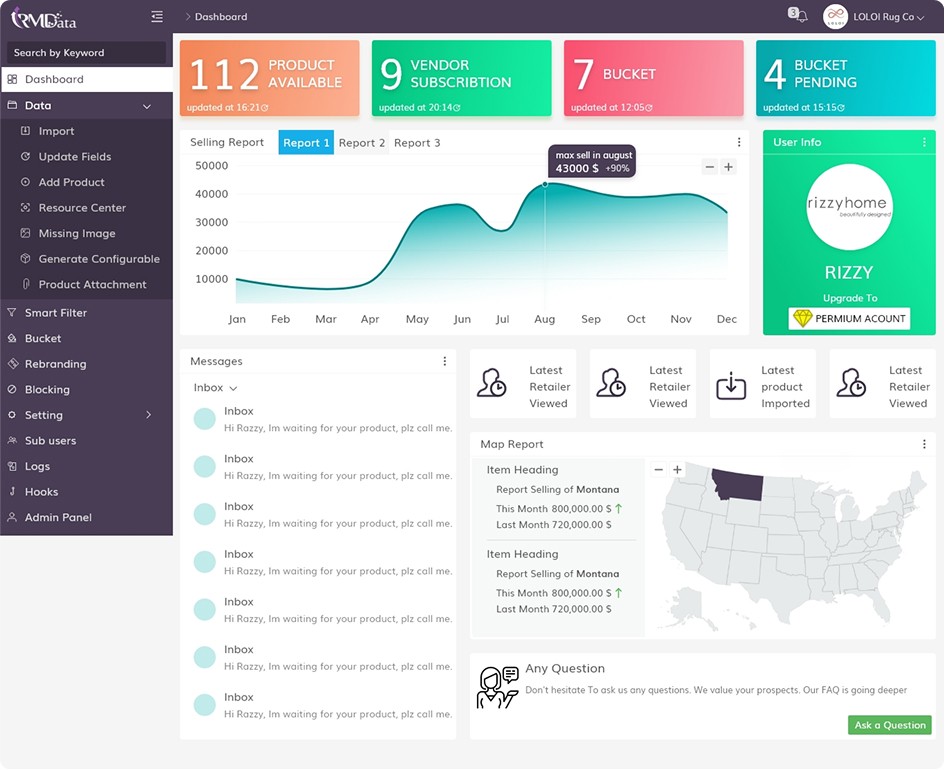945x770 pixels.
Task: Click the Product Attachment paperclip icon
Action: coord(25,284)
